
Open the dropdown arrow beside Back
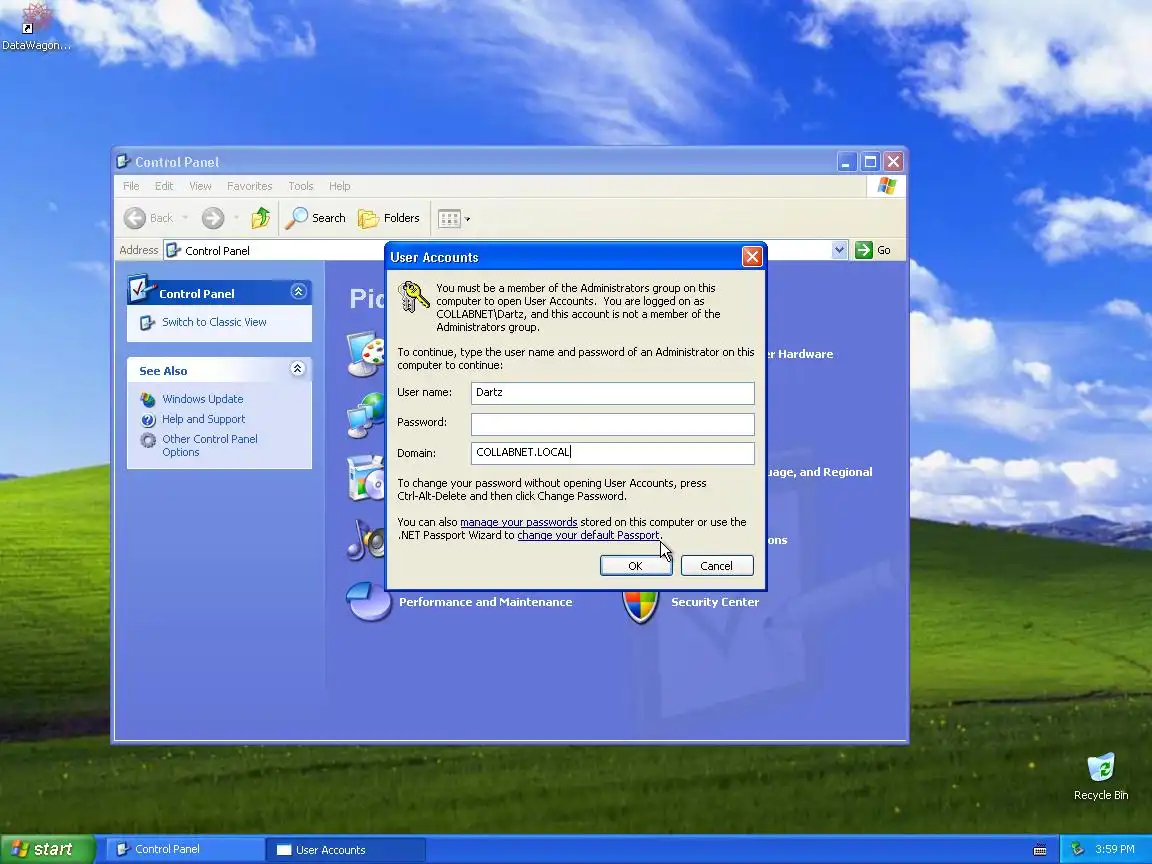185,218
